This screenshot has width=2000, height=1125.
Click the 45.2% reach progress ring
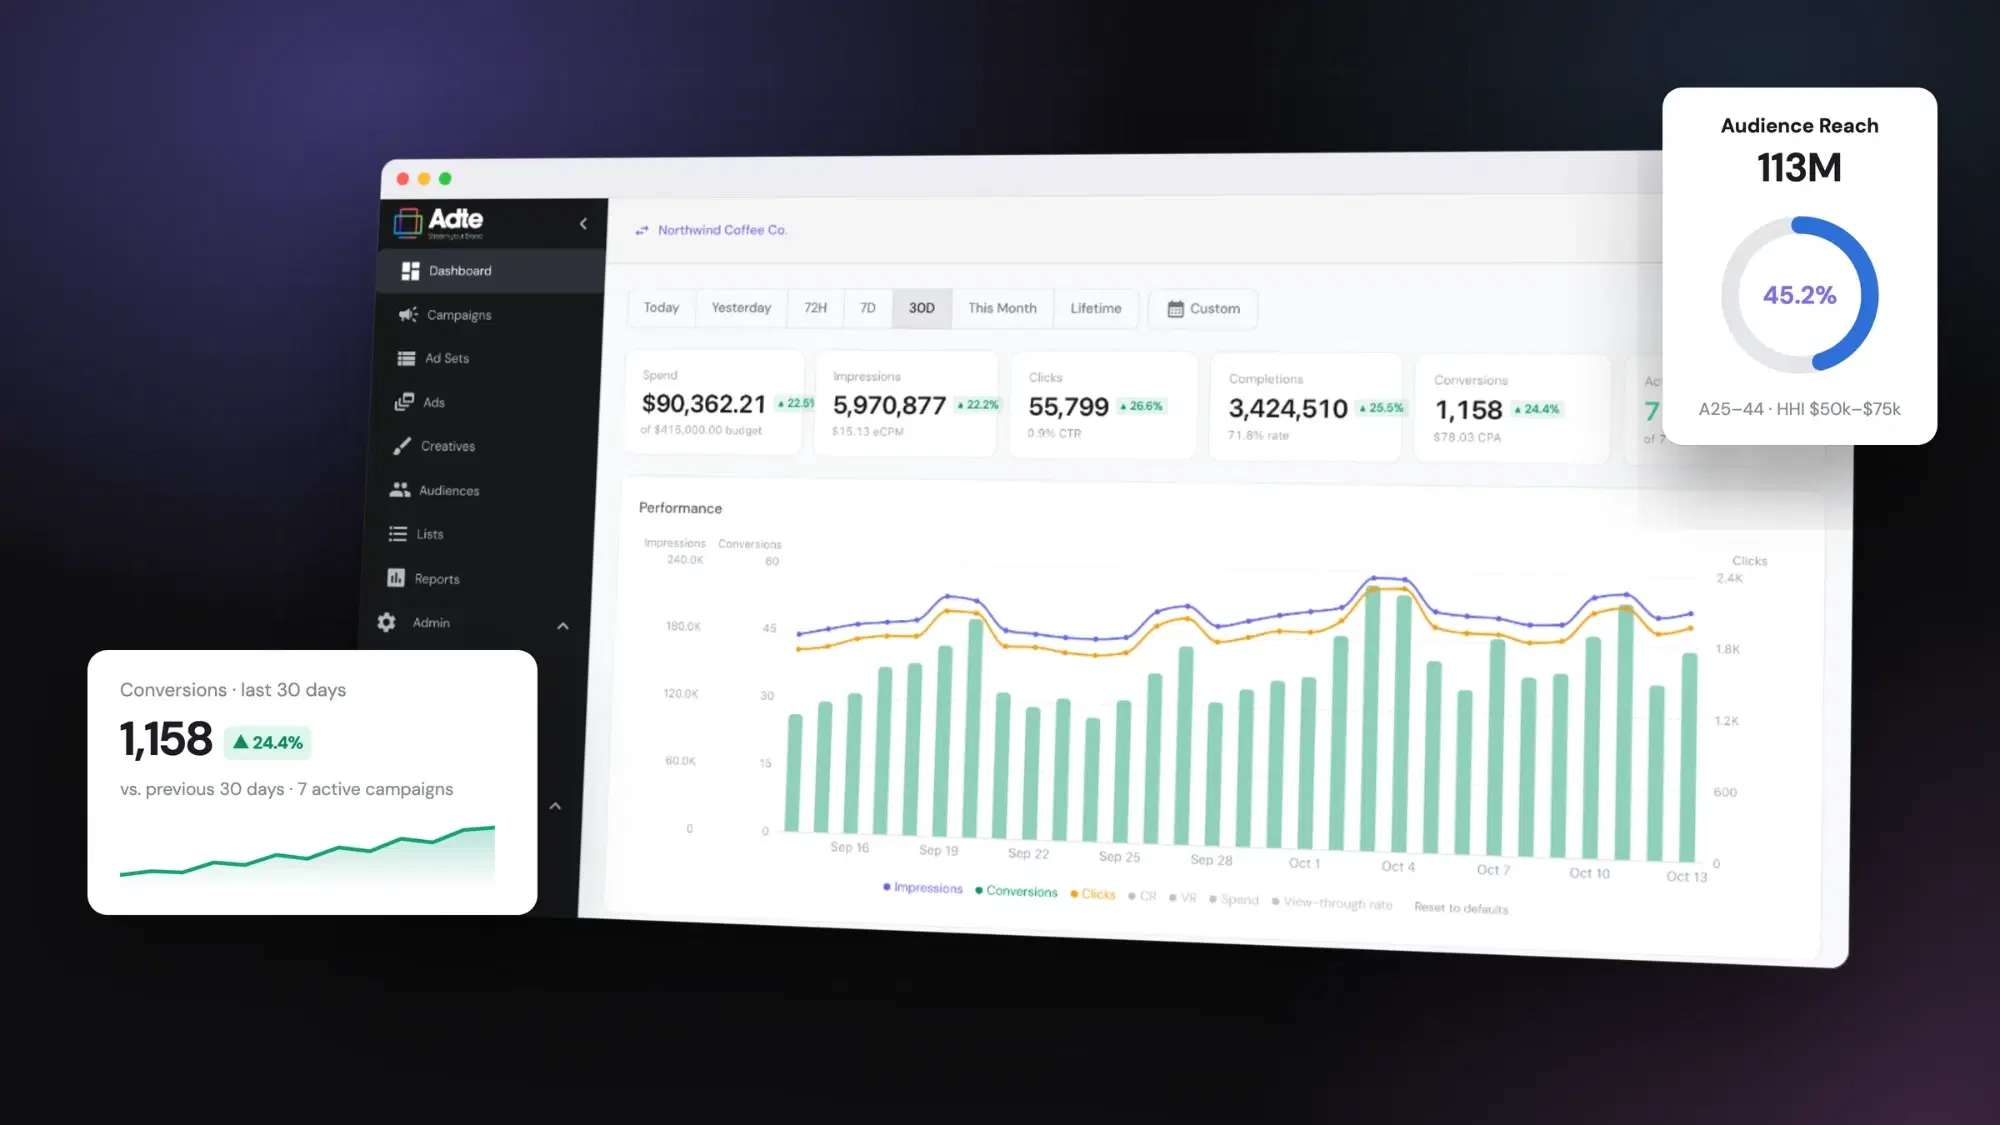click(x=1799, y=295)
